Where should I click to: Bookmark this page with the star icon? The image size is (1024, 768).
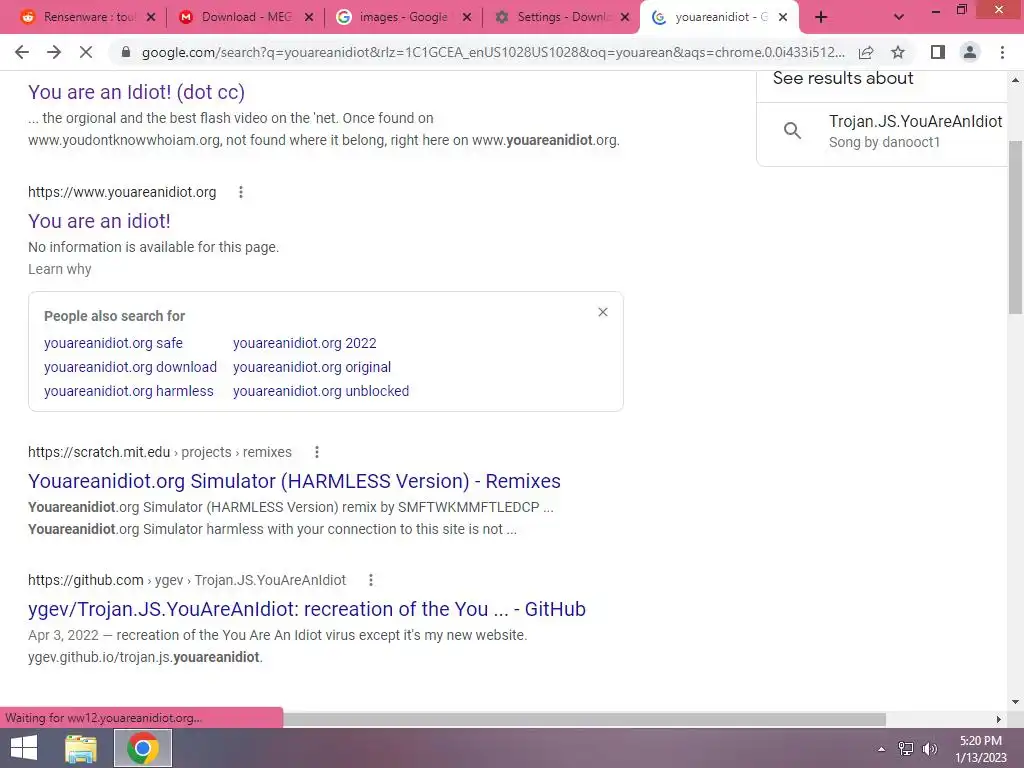[898, 52]
